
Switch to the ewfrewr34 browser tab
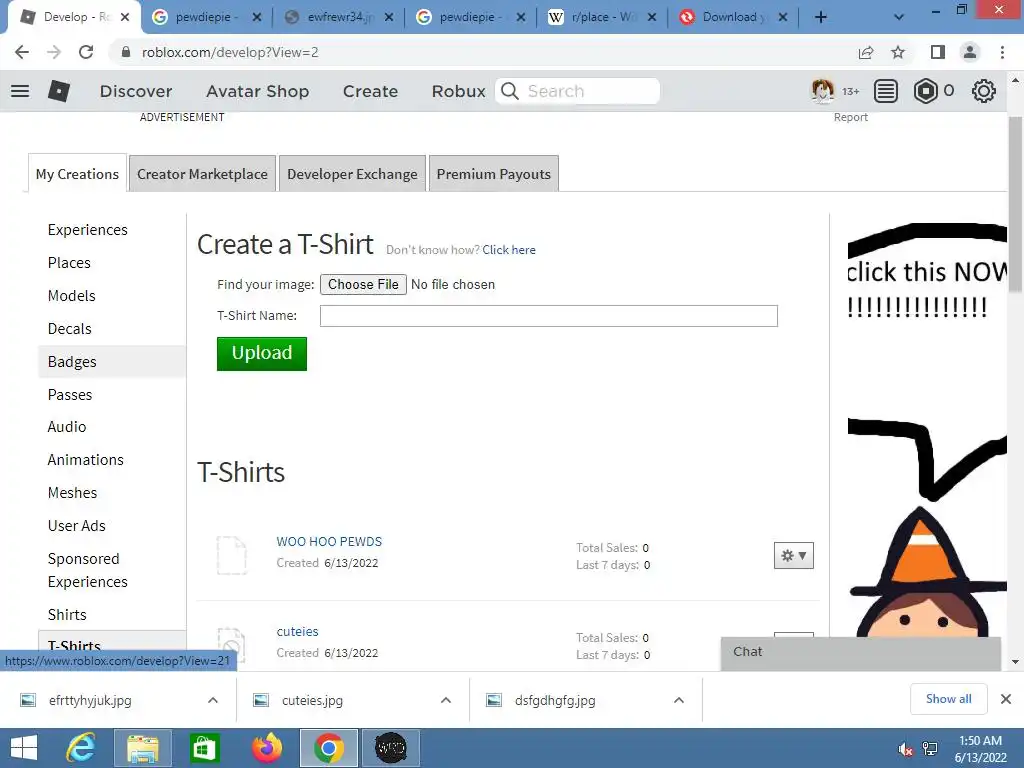(x=339, y=17)
